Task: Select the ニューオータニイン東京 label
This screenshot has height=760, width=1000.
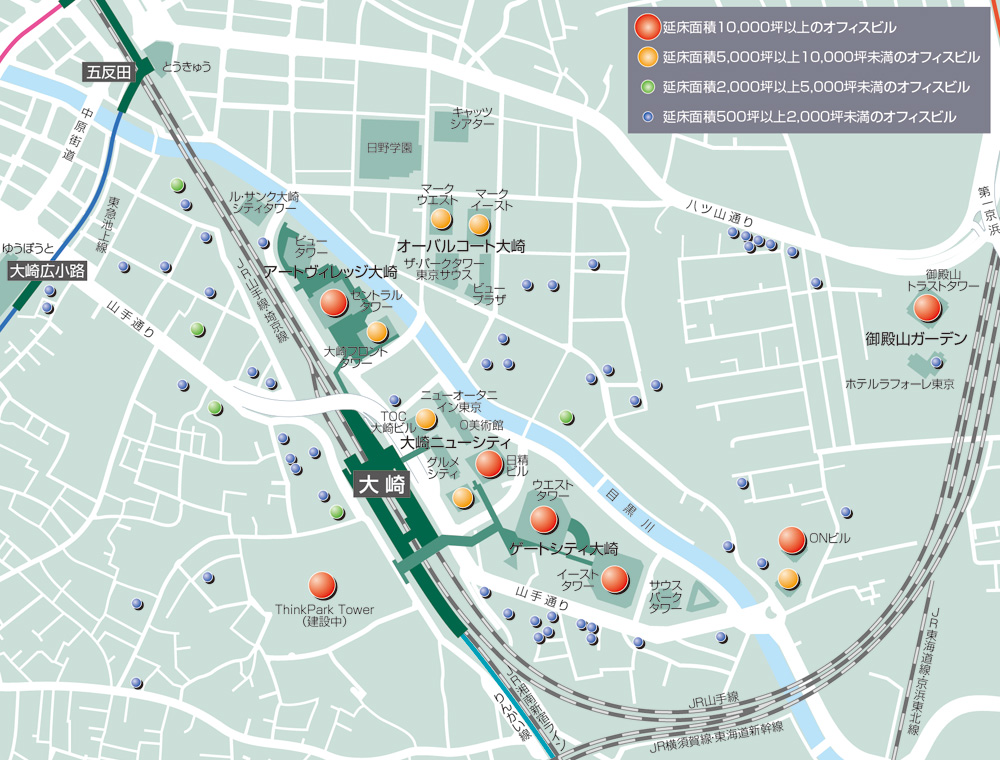Action: point(459,400)
